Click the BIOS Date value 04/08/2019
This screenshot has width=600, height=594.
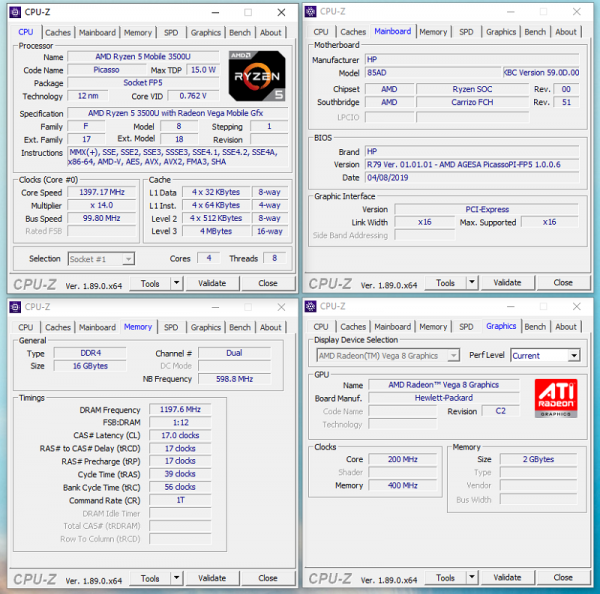point(472,178)
